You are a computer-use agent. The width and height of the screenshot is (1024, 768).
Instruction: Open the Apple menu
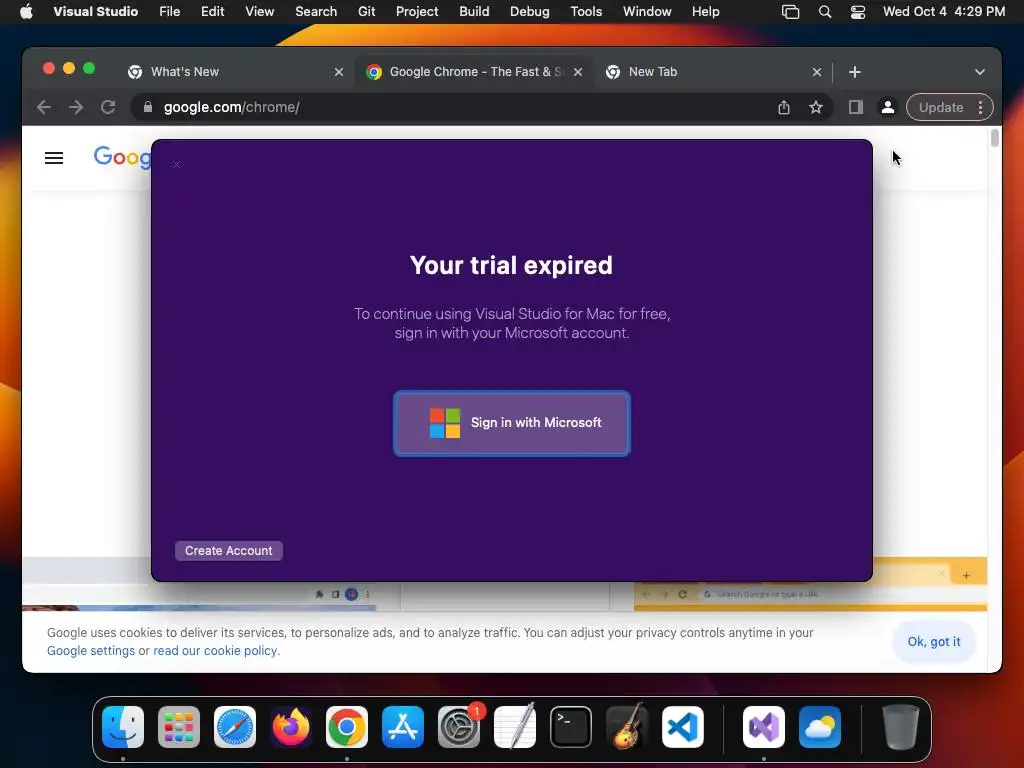pyautogui.click(x=26, y=12)
